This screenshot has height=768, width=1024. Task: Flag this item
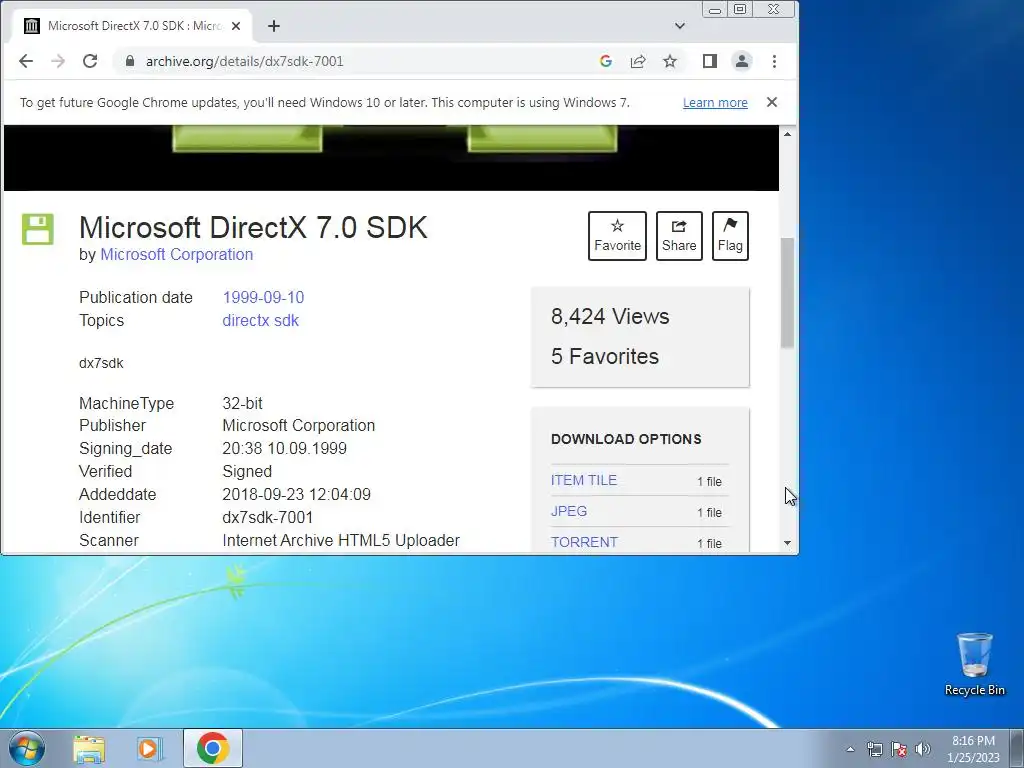[x=730, y=236]
